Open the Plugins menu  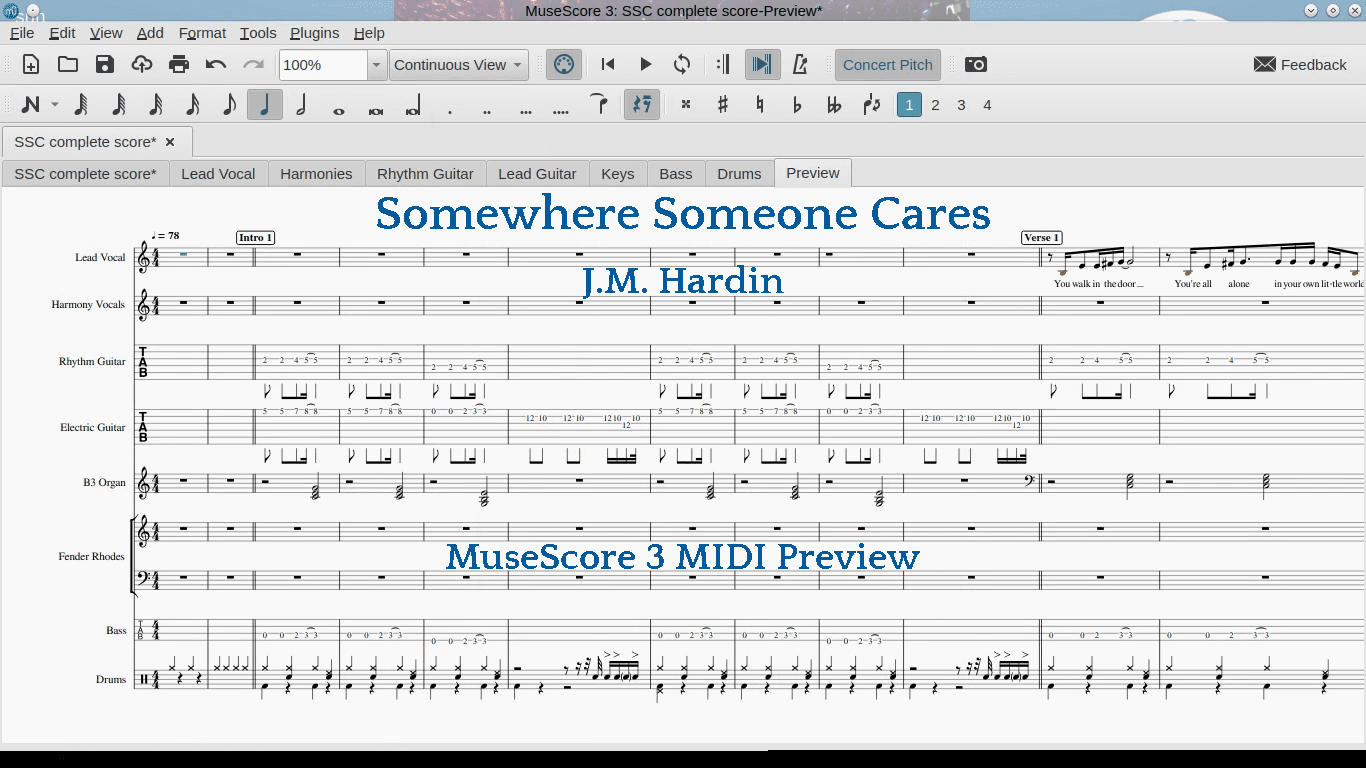[315, 33]
